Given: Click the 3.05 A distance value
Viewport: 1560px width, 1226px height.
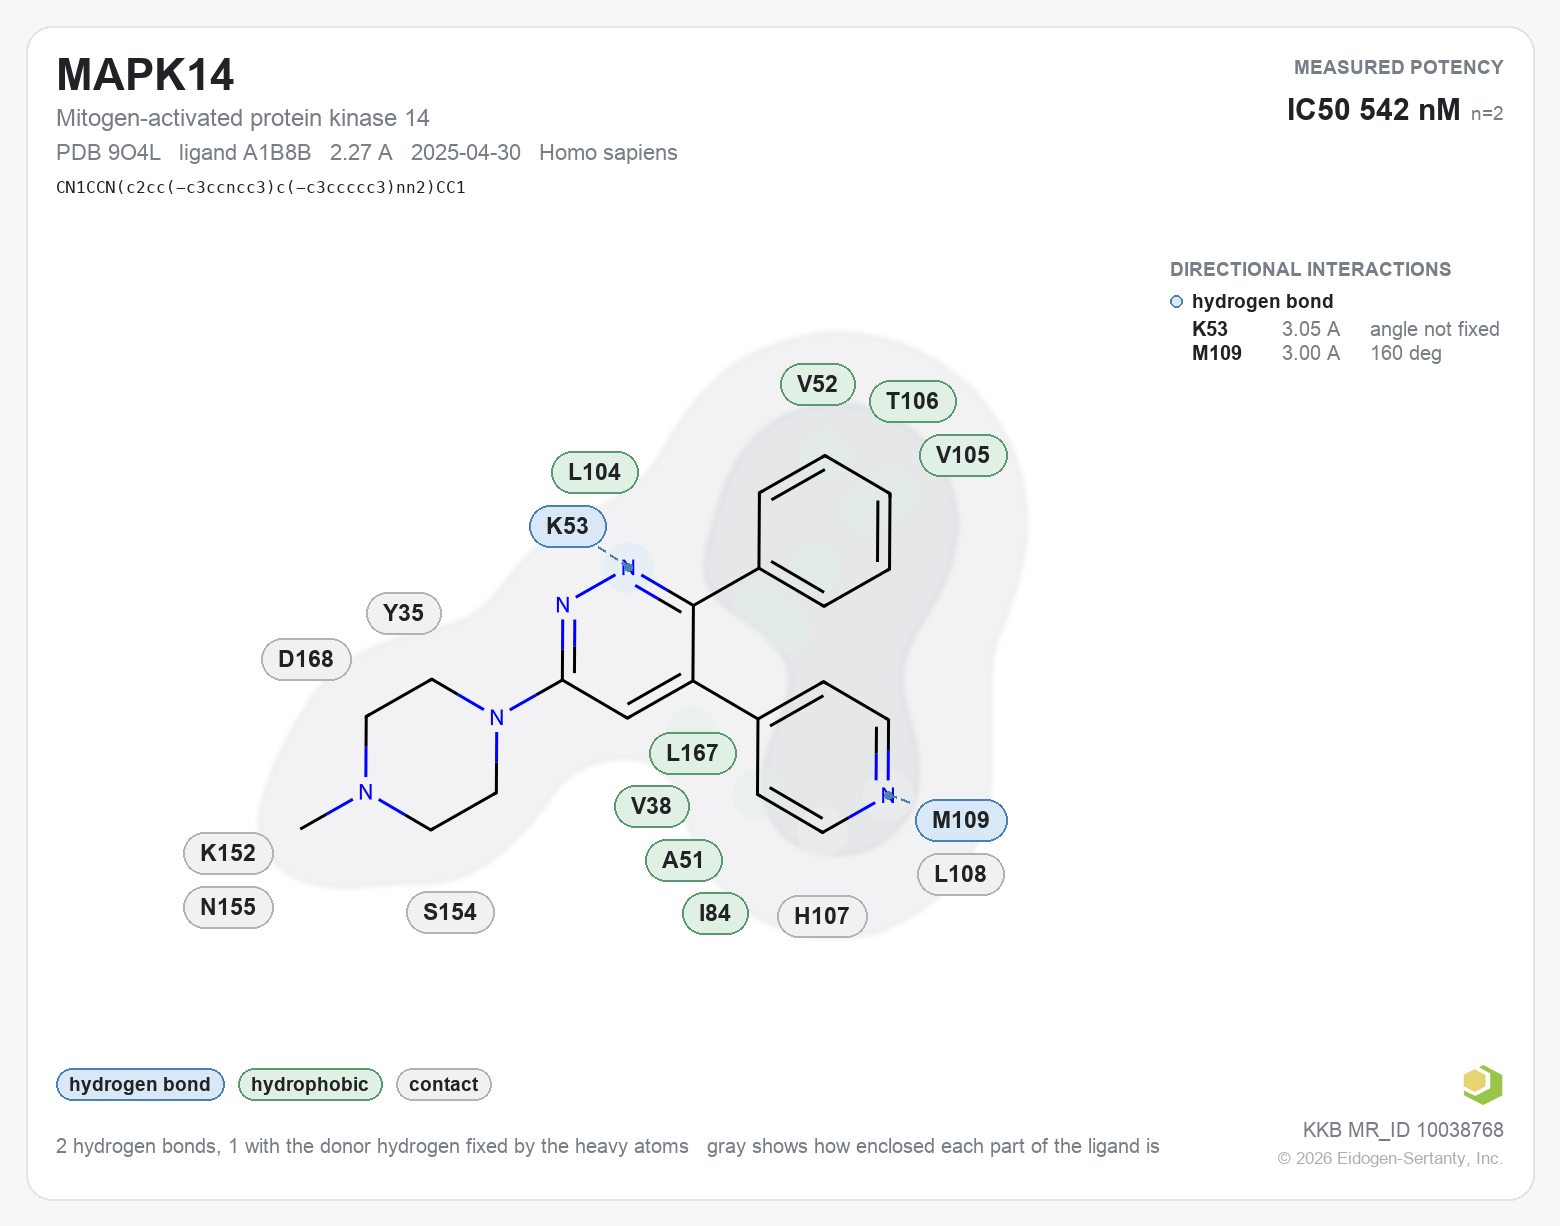Looking at the screenshot, I should 1311,329.
